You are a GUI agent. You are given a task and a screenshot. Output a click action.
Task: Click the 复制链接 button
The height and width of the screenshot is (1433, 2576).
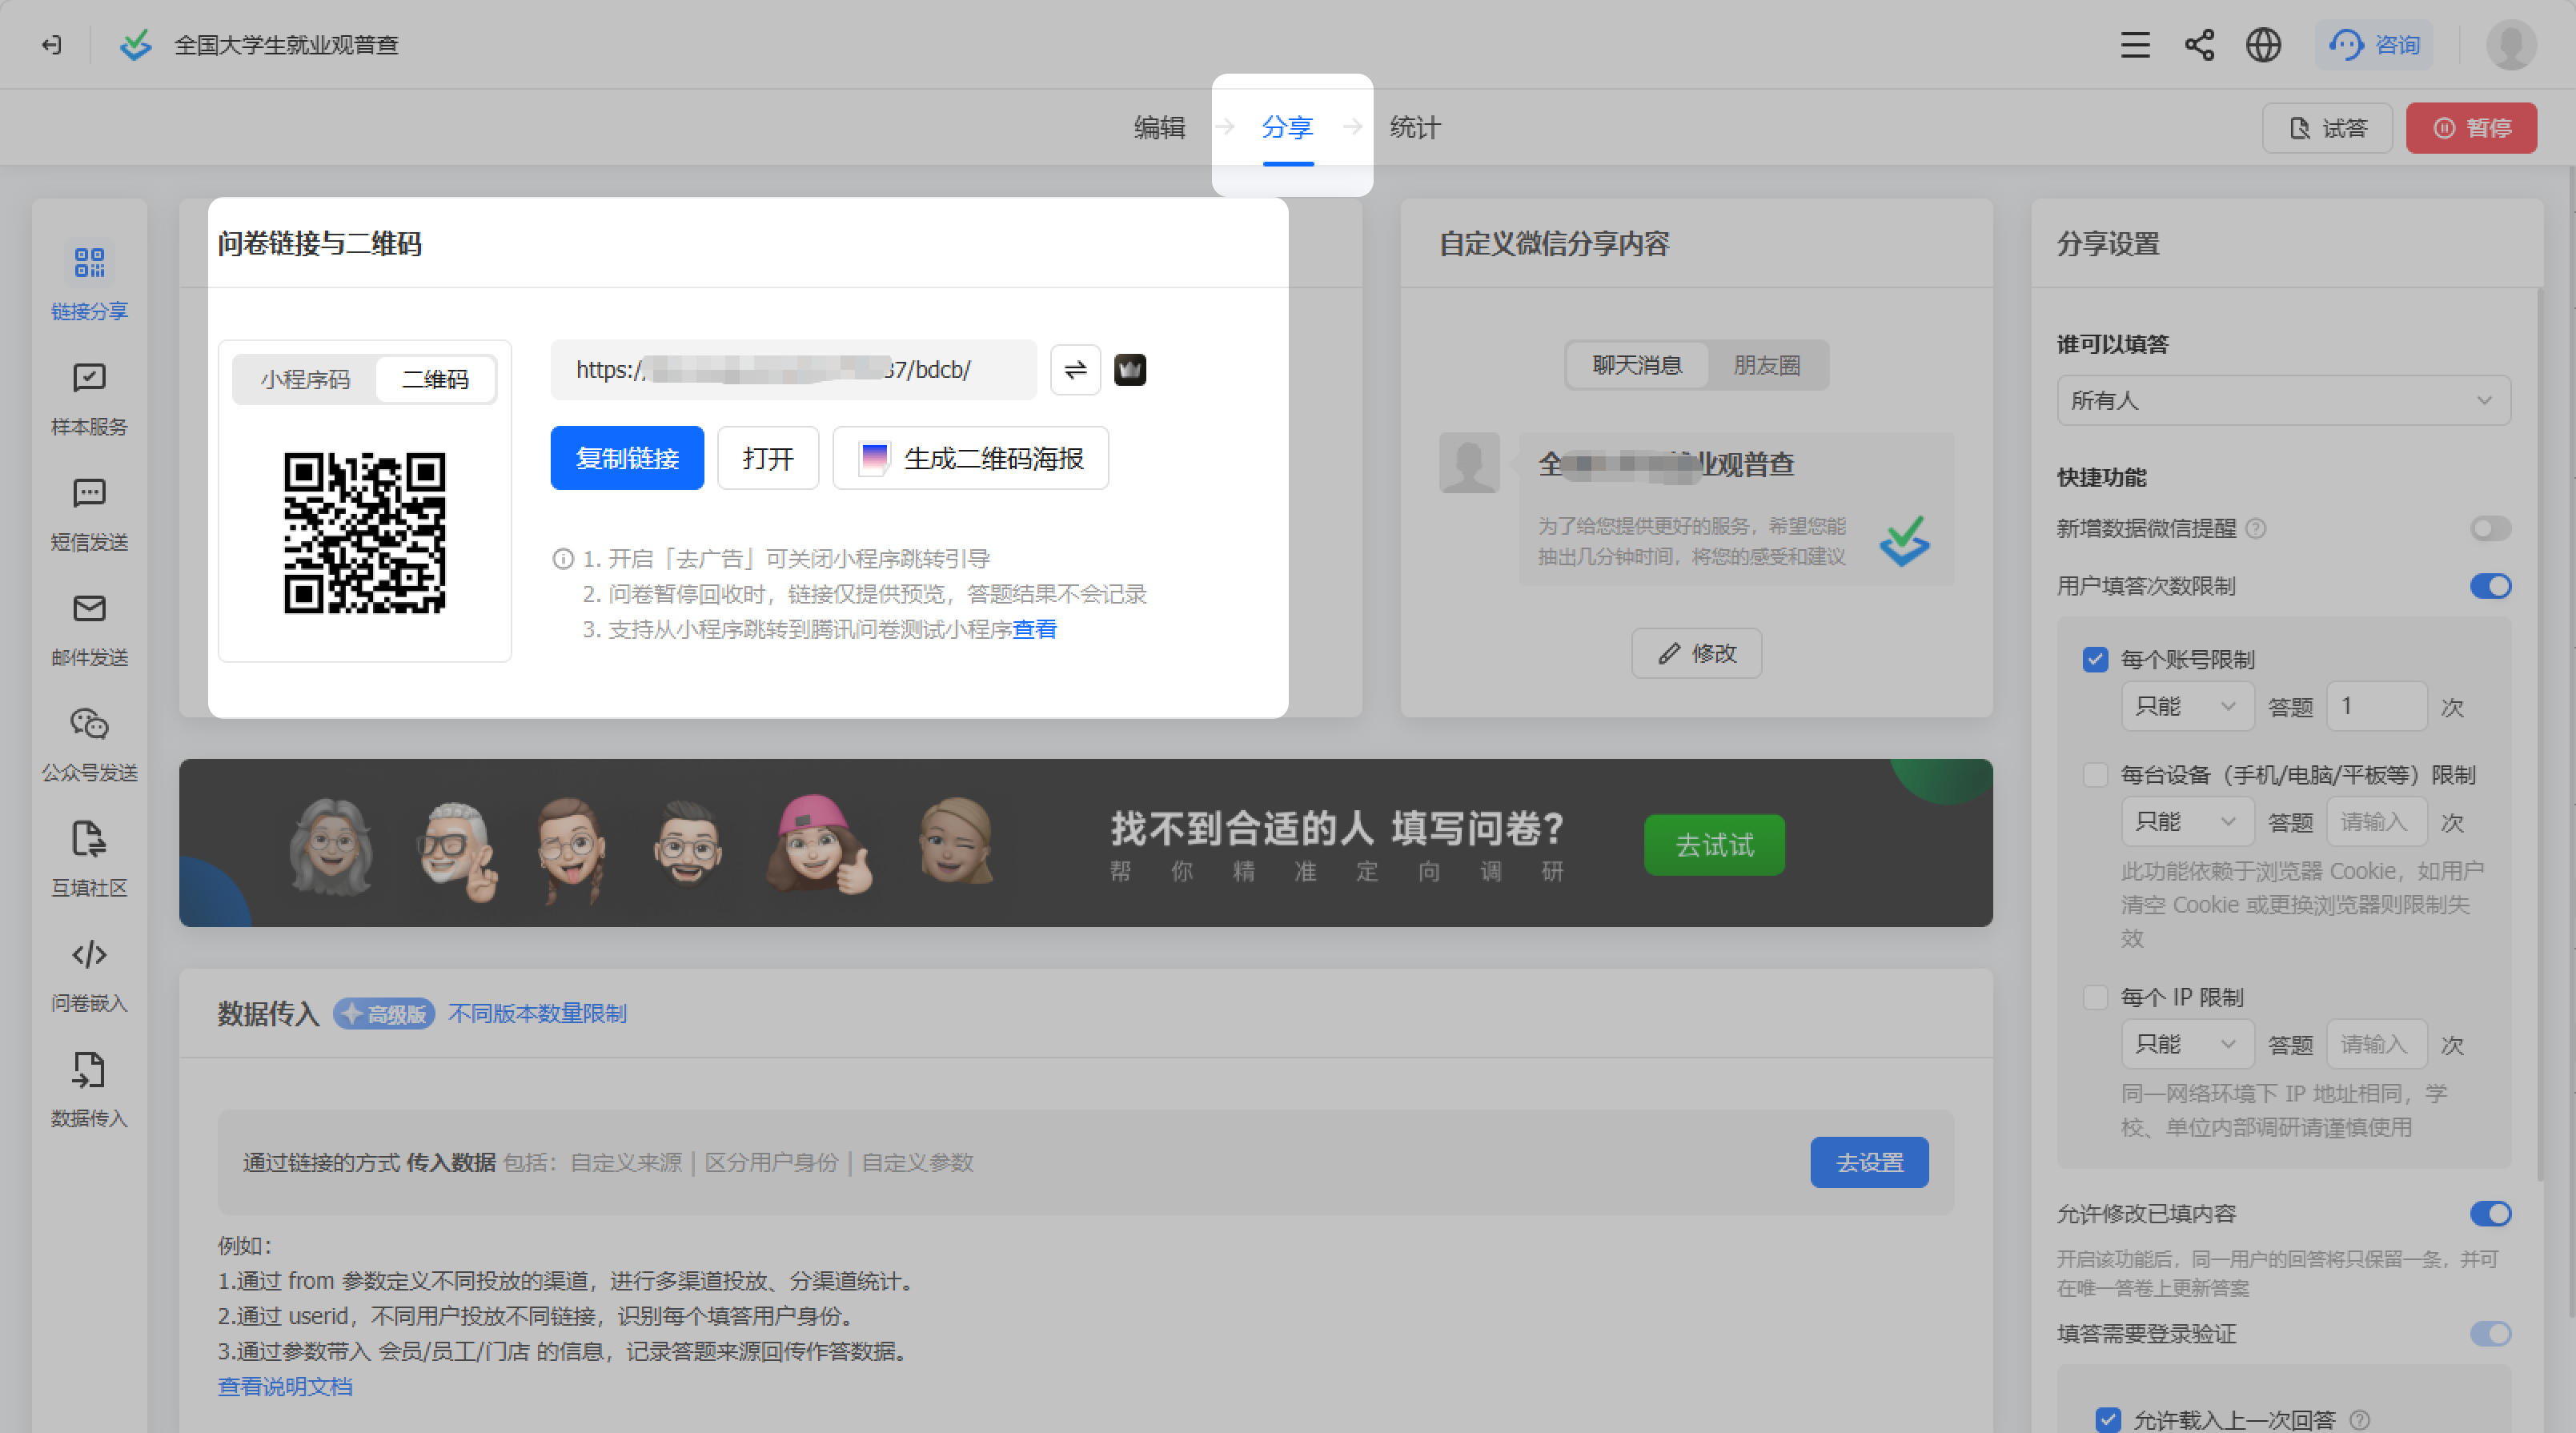[x=627, y=458]
